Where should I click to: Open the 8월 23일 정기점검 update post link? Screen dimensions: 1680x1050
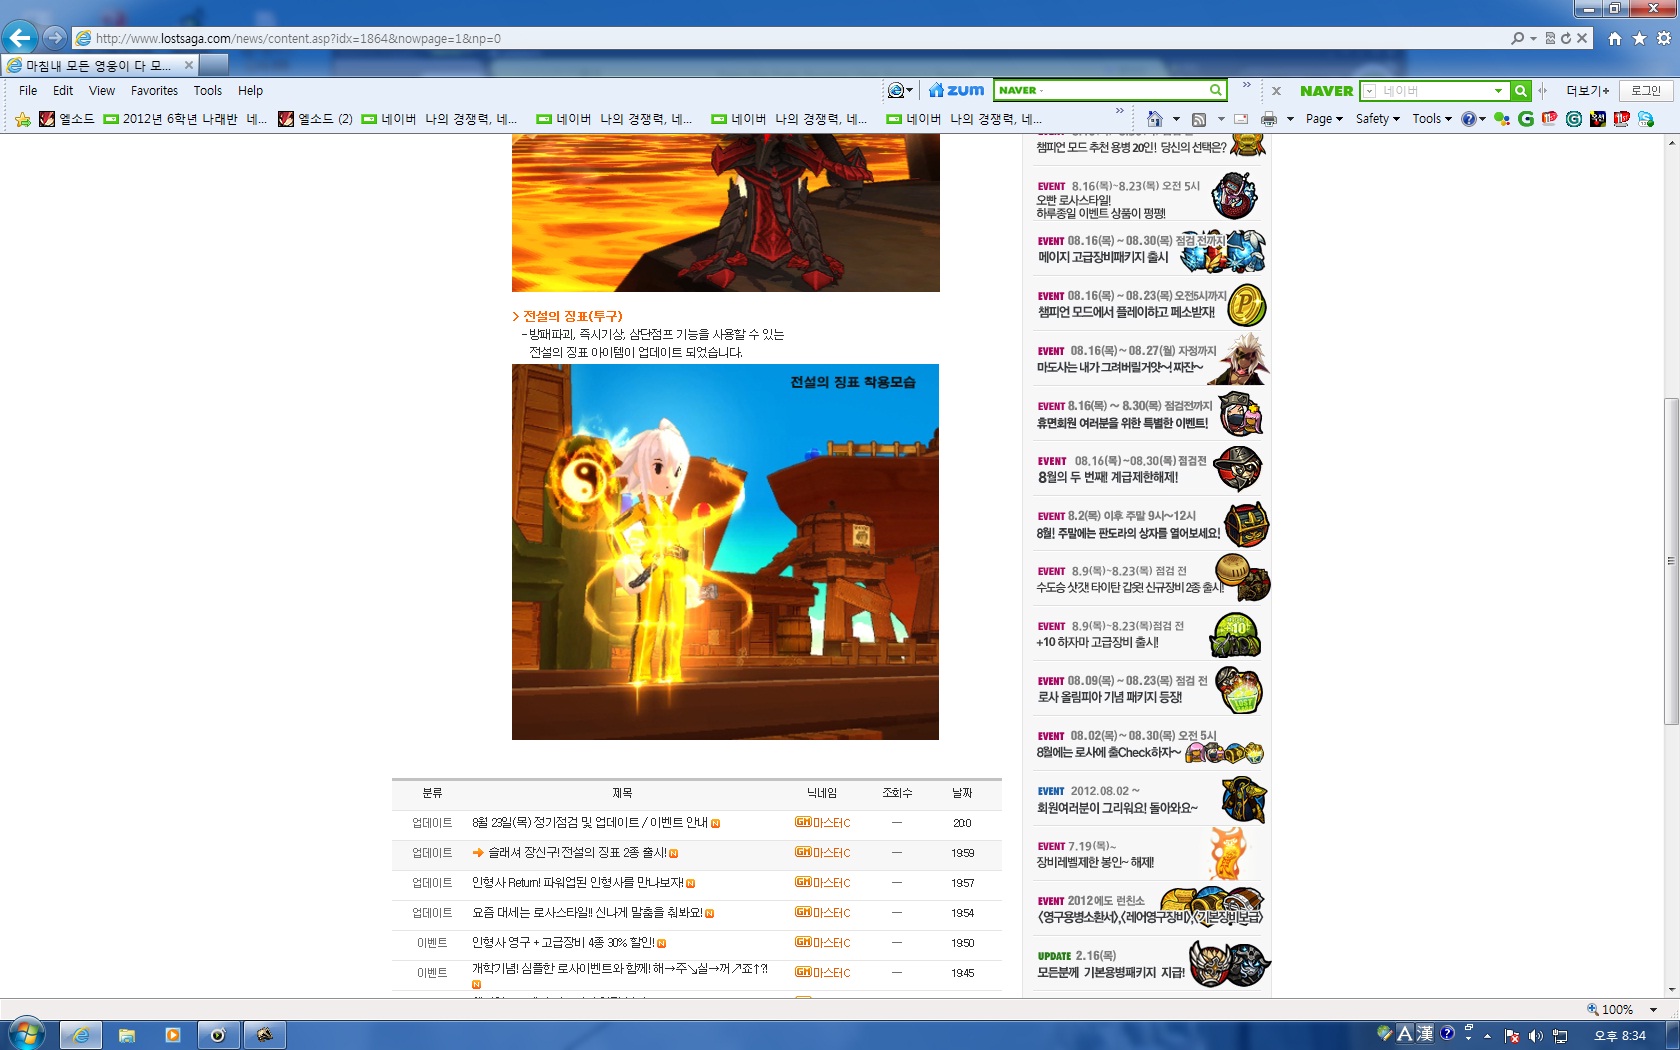click(590, 823)
